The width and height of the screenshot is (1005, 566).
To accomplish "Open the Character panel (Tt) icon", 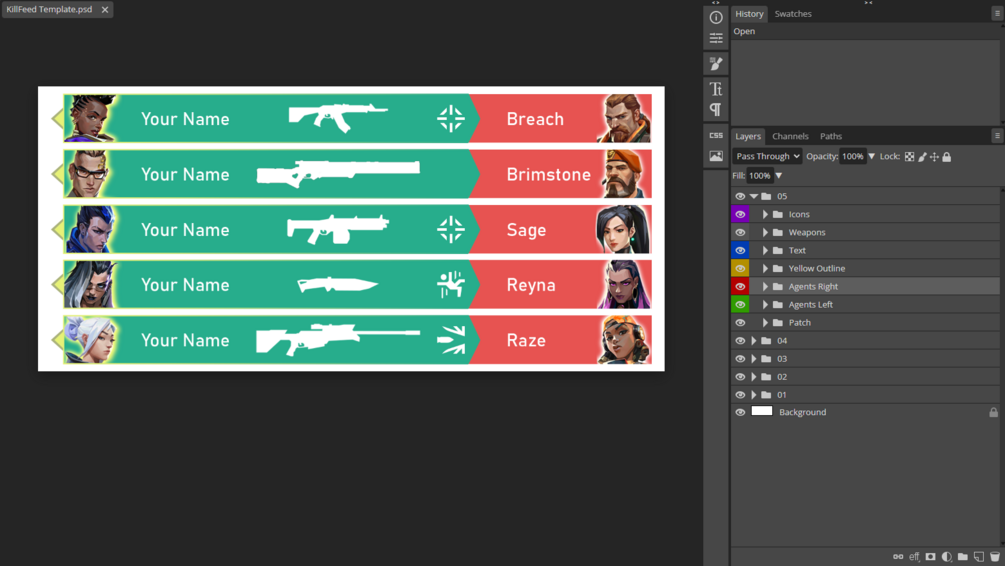I will coord(716,88).
